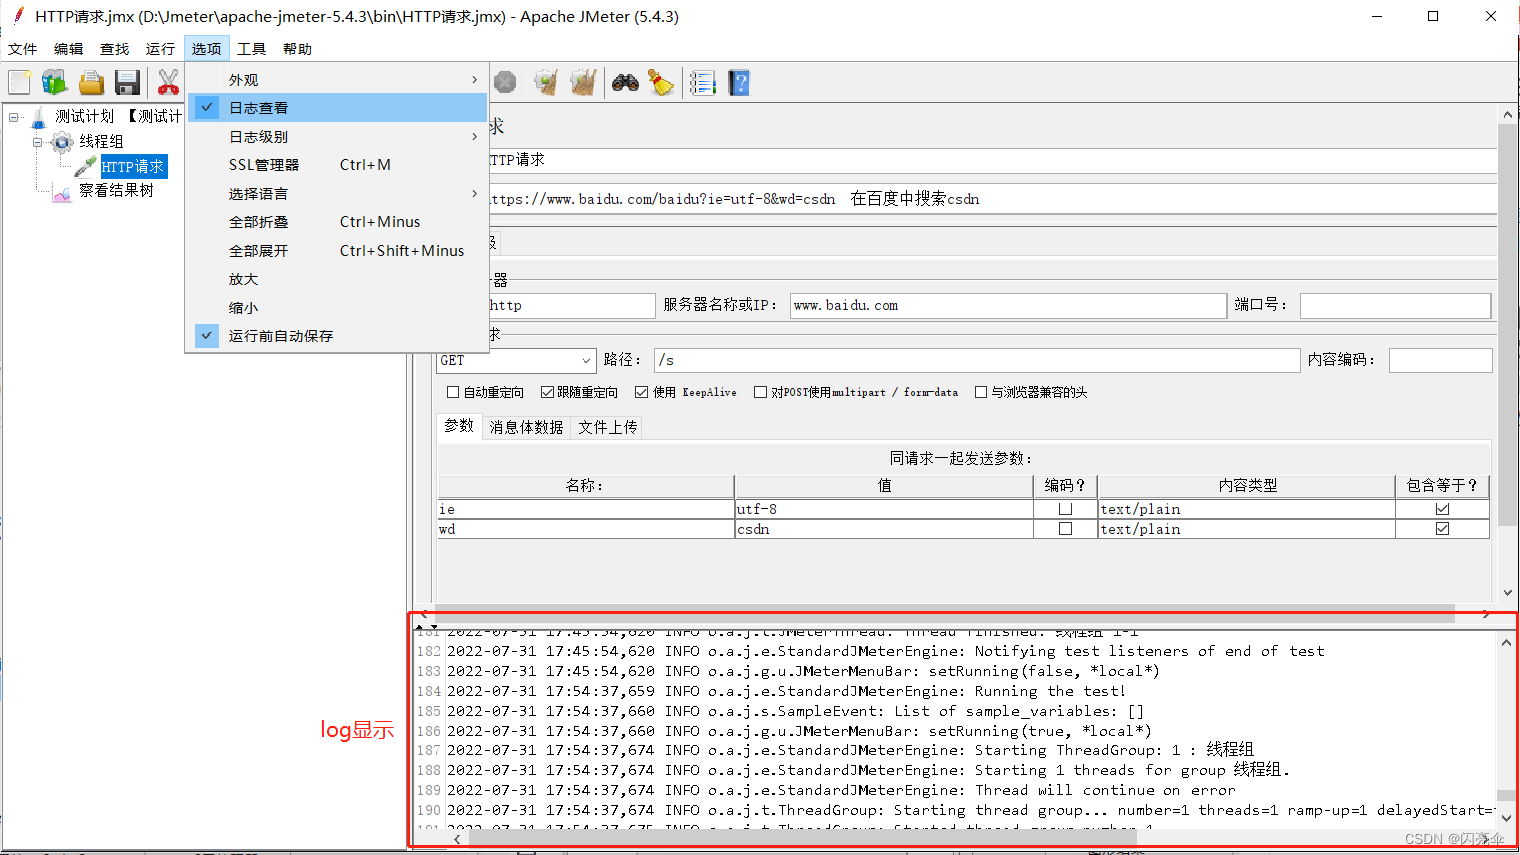Click the test plan flask icon

coord(38,117)
